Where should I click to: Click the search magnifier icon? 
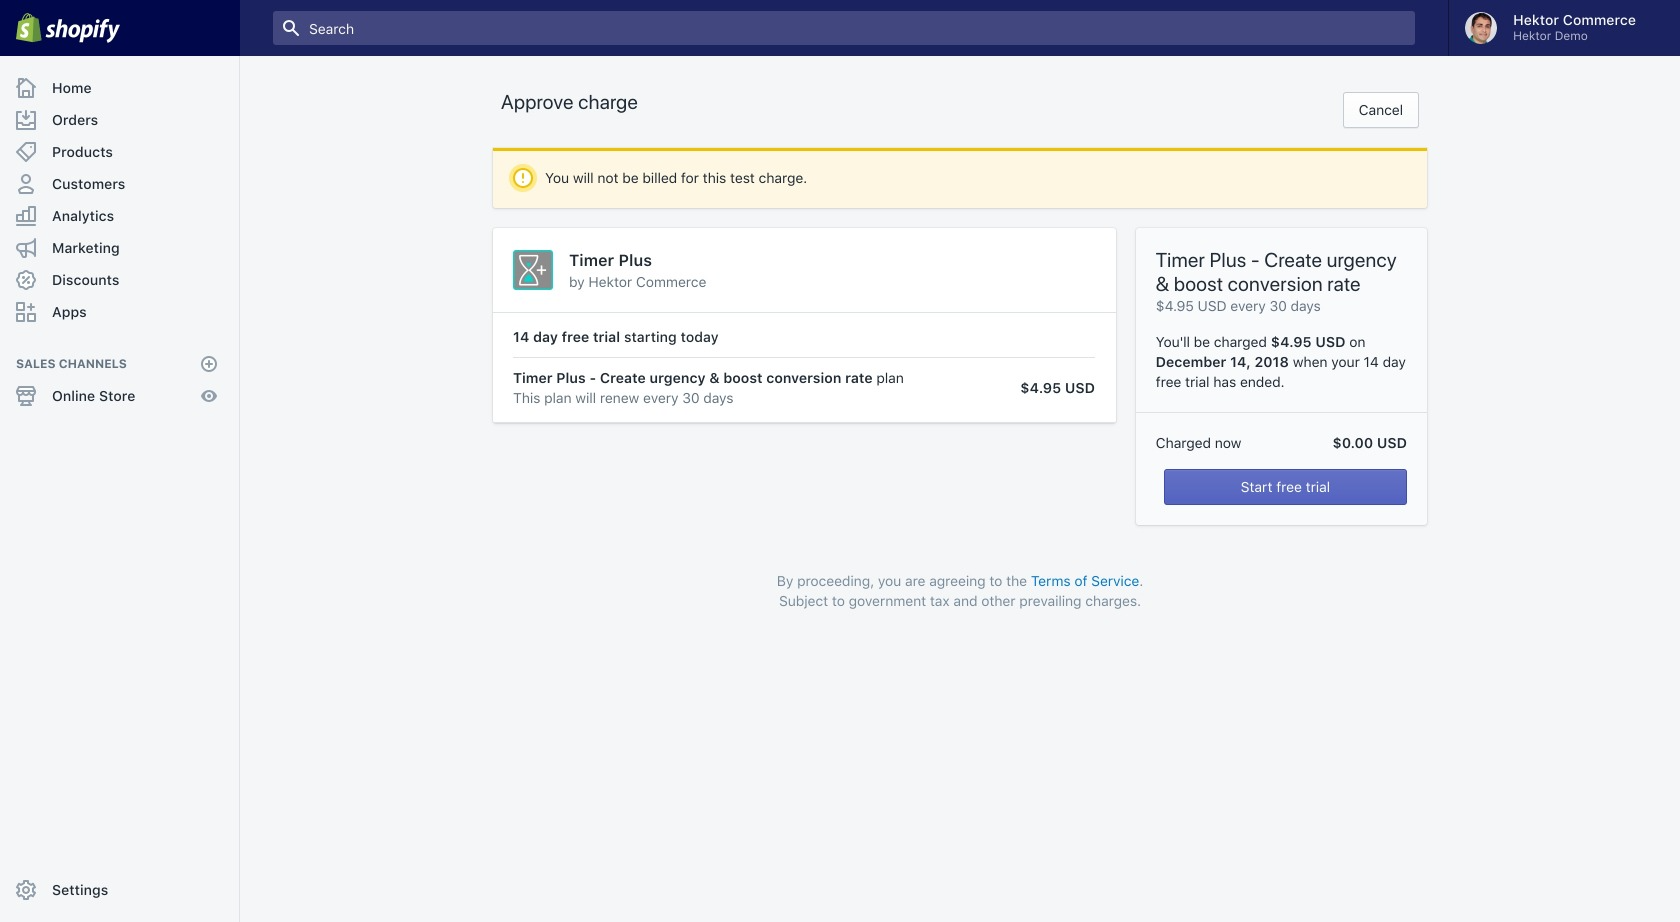291,28
